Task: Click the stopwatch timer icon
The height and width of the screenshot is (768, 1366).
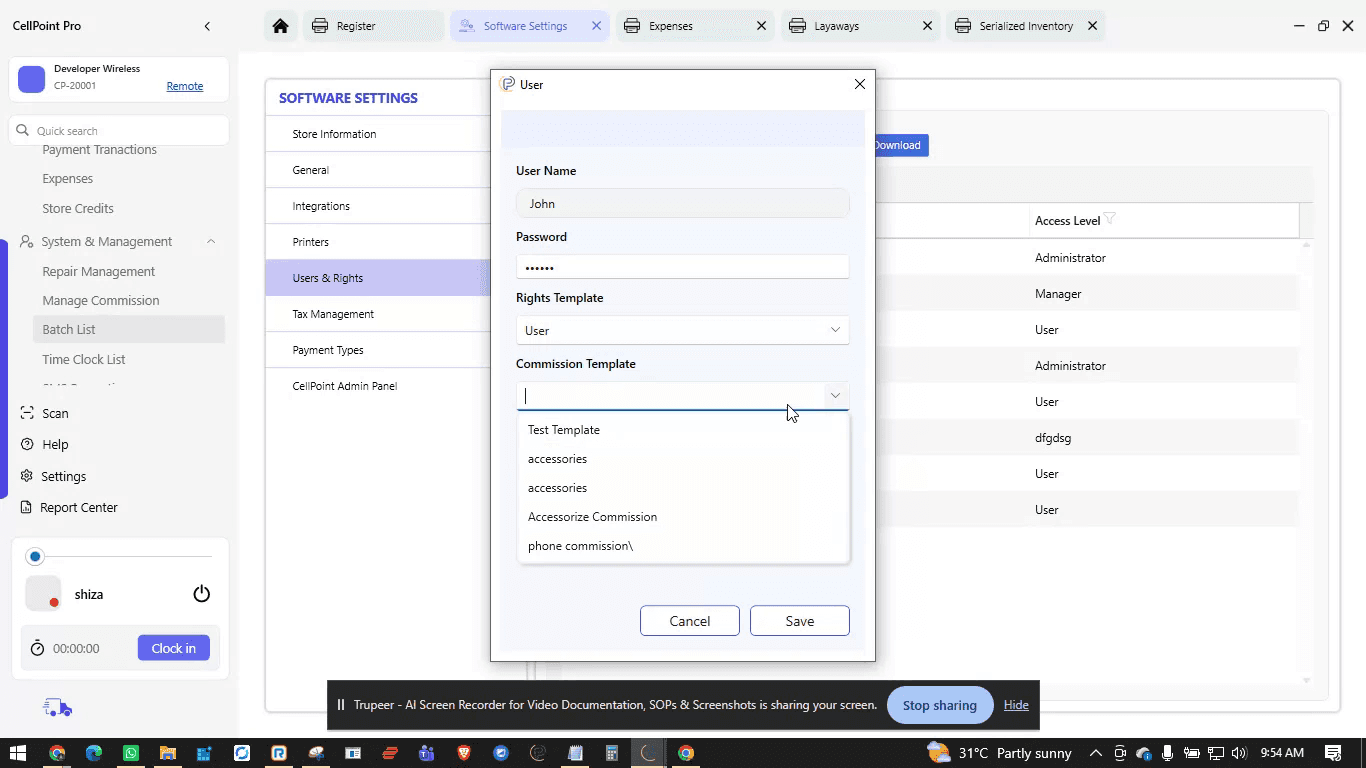Action: [37, 648]
